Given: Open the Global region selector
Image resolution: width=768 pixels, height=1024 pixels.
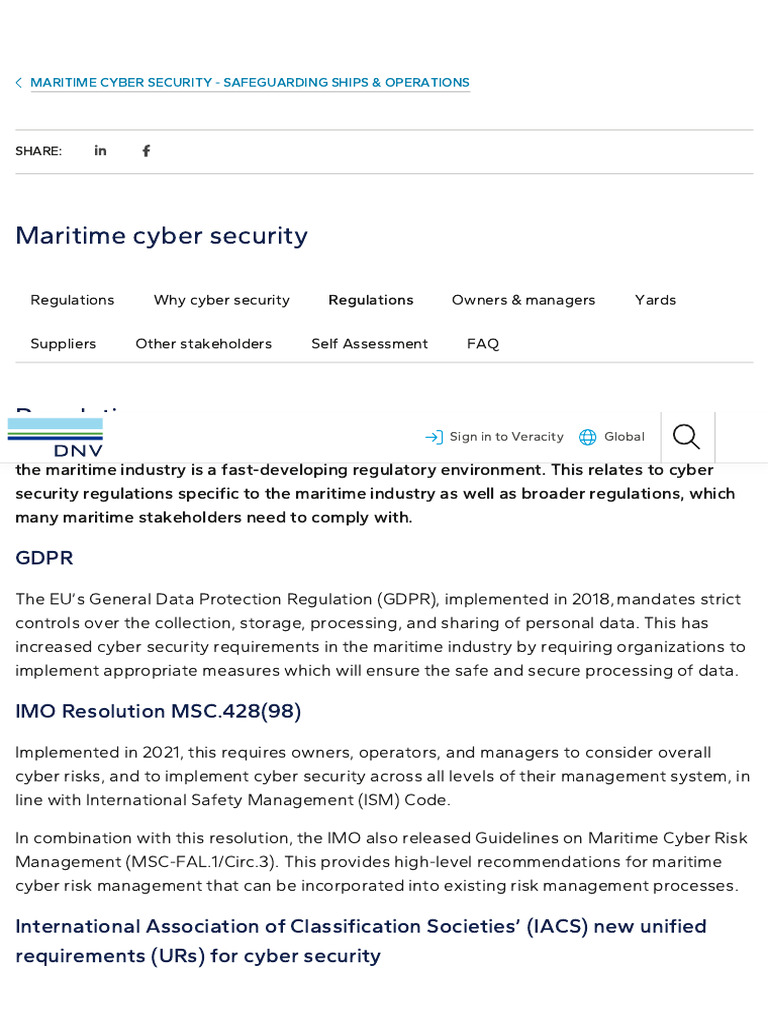Looking at the screenshot, I should click(624, 437).
